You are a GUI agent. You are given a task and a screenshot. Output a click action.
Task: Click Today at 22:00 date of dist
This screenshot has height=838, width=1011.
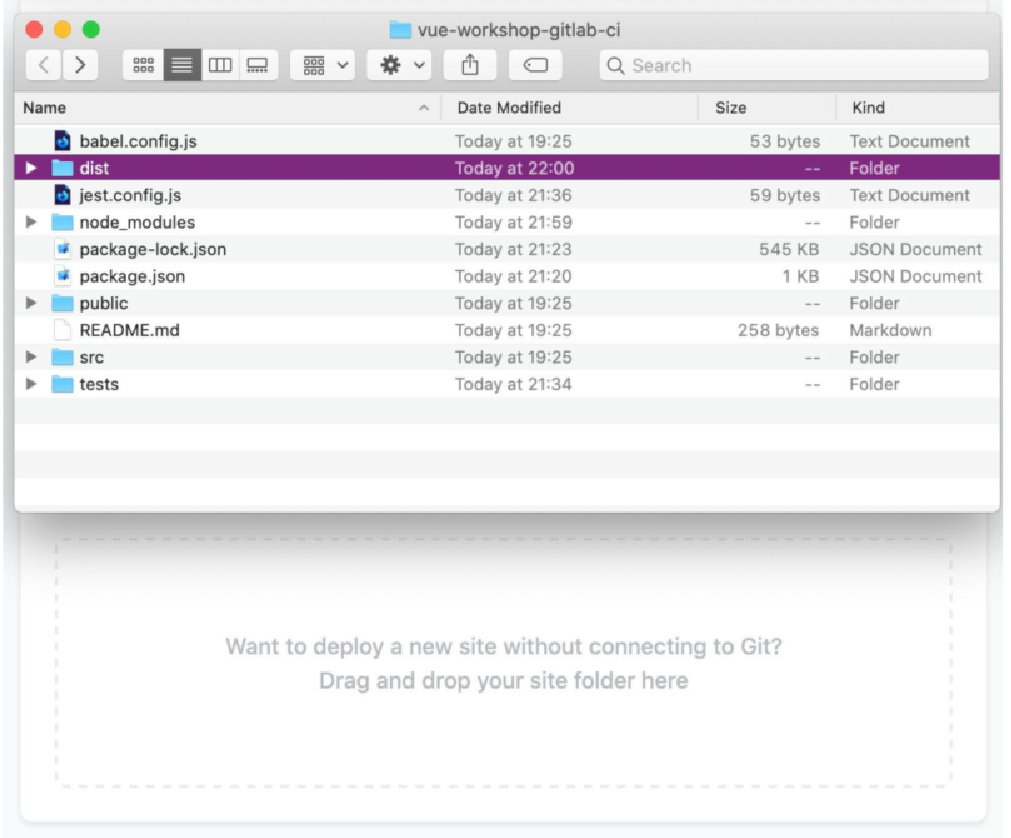[x=515, y=168]
